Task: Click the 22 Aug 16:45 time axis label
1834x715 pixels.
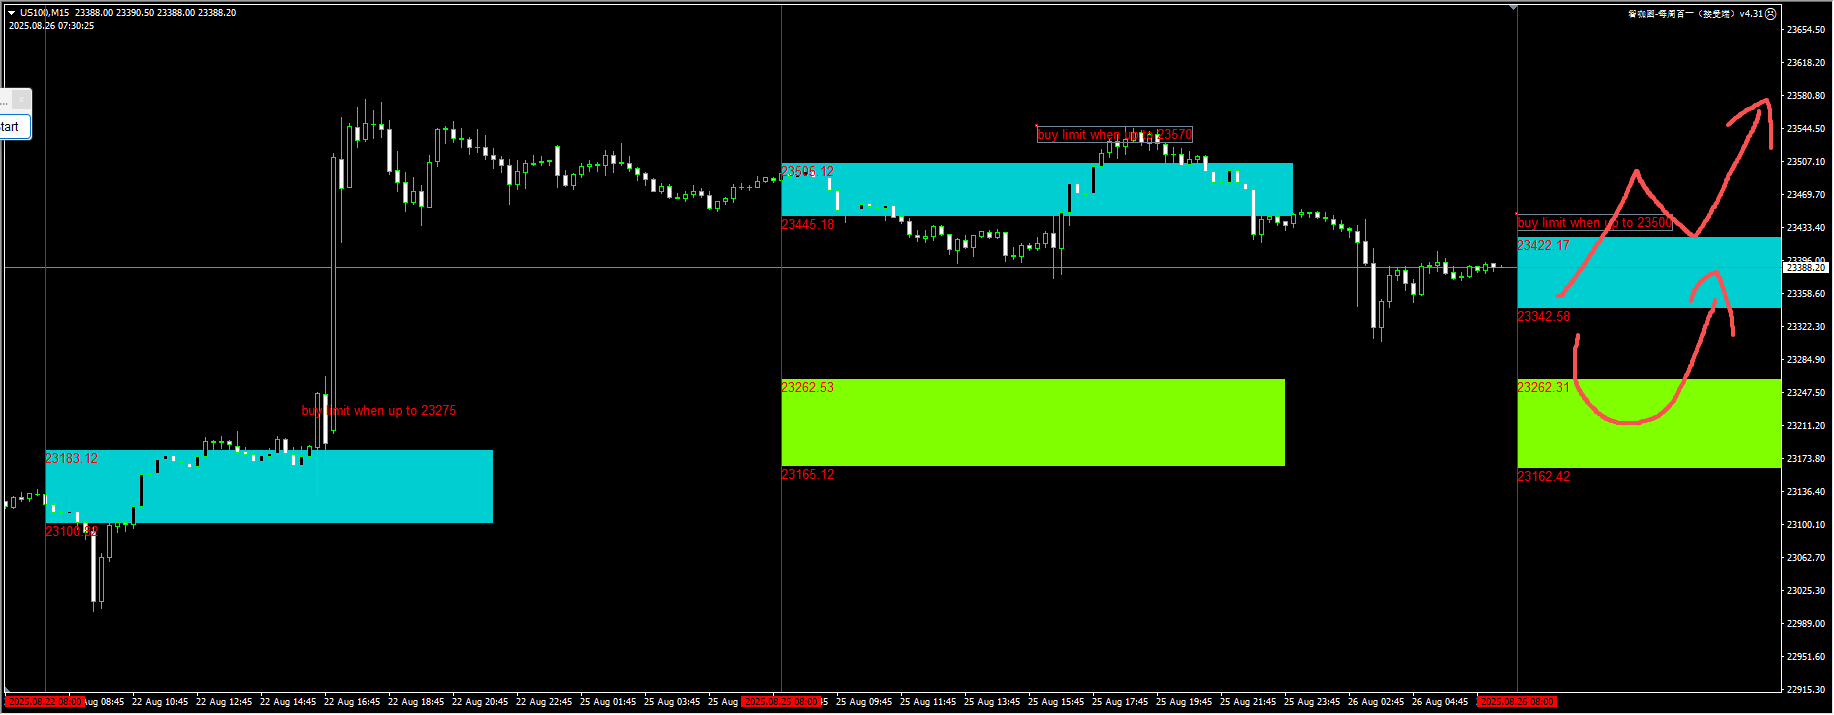Action: (x=352, y=702)
